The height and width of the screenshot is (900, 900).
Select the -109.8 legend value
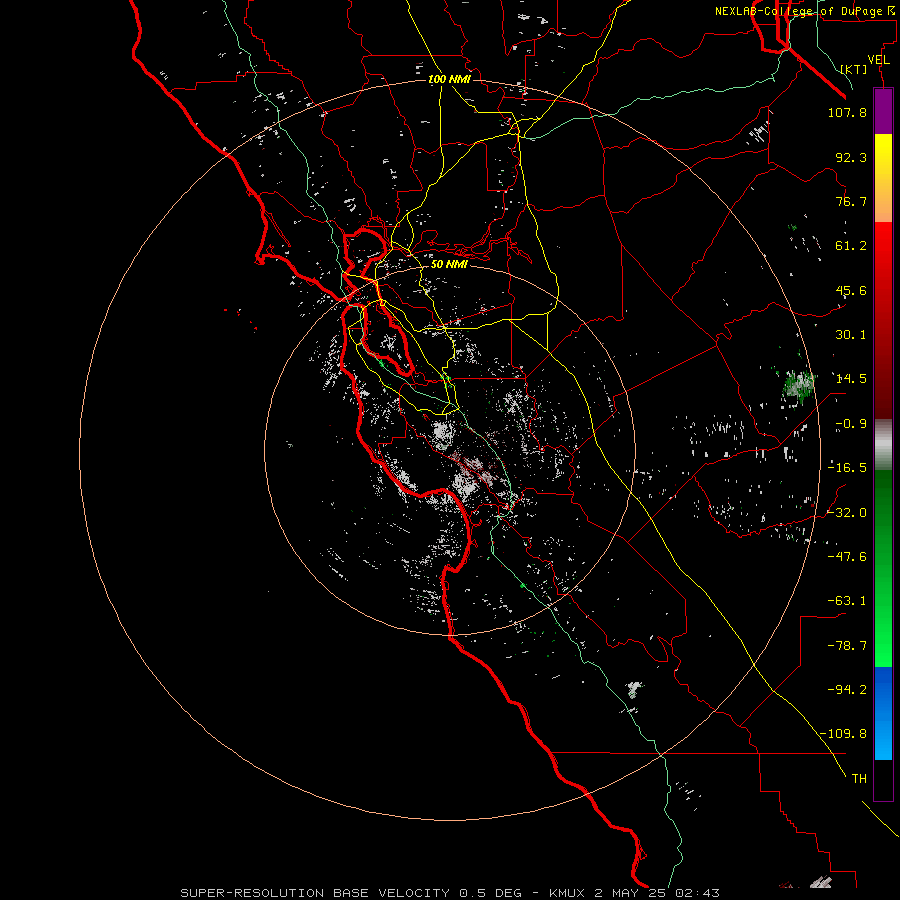pos(844,734)
